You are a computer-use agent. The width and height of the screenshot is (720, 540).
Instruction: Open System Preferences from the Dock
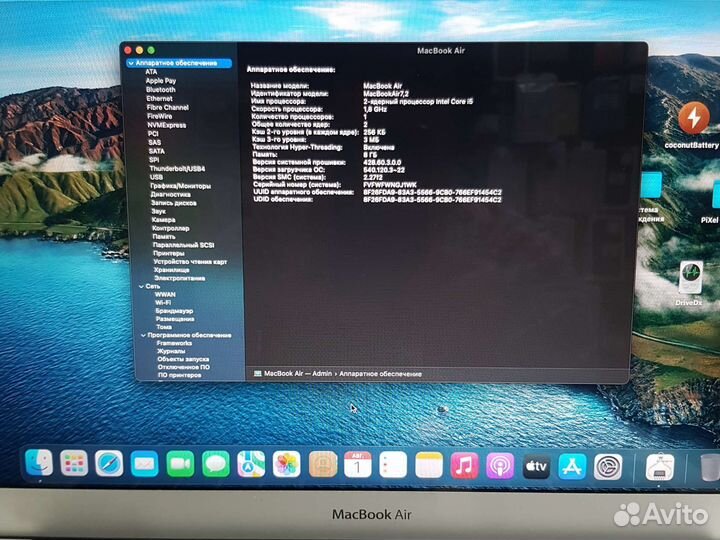pyautogui.click(x=608, y=467)
